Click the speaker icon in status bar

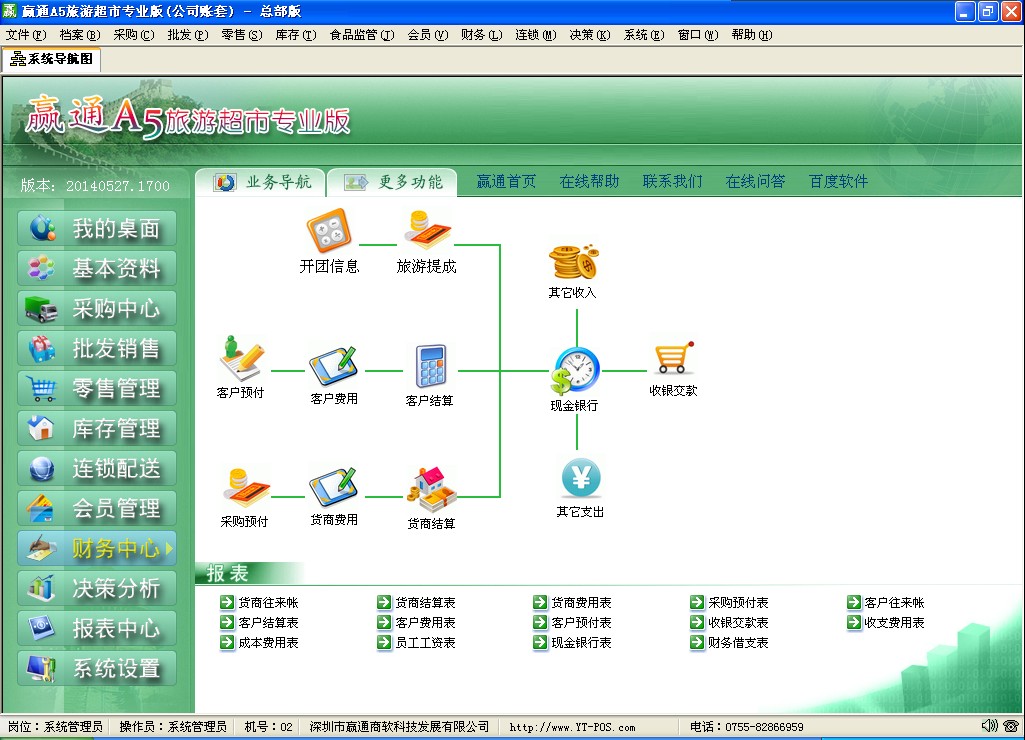989,726
